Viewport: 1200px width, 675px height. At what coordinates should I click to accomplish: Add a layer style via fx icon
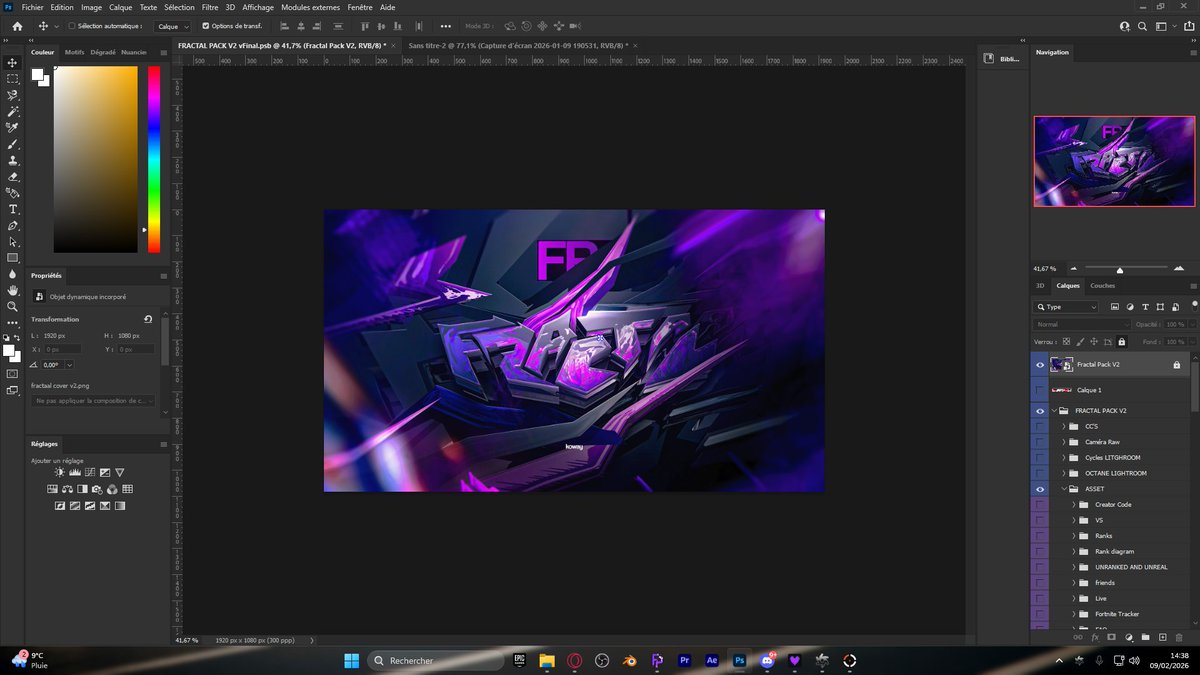(x=1095, y=637)
